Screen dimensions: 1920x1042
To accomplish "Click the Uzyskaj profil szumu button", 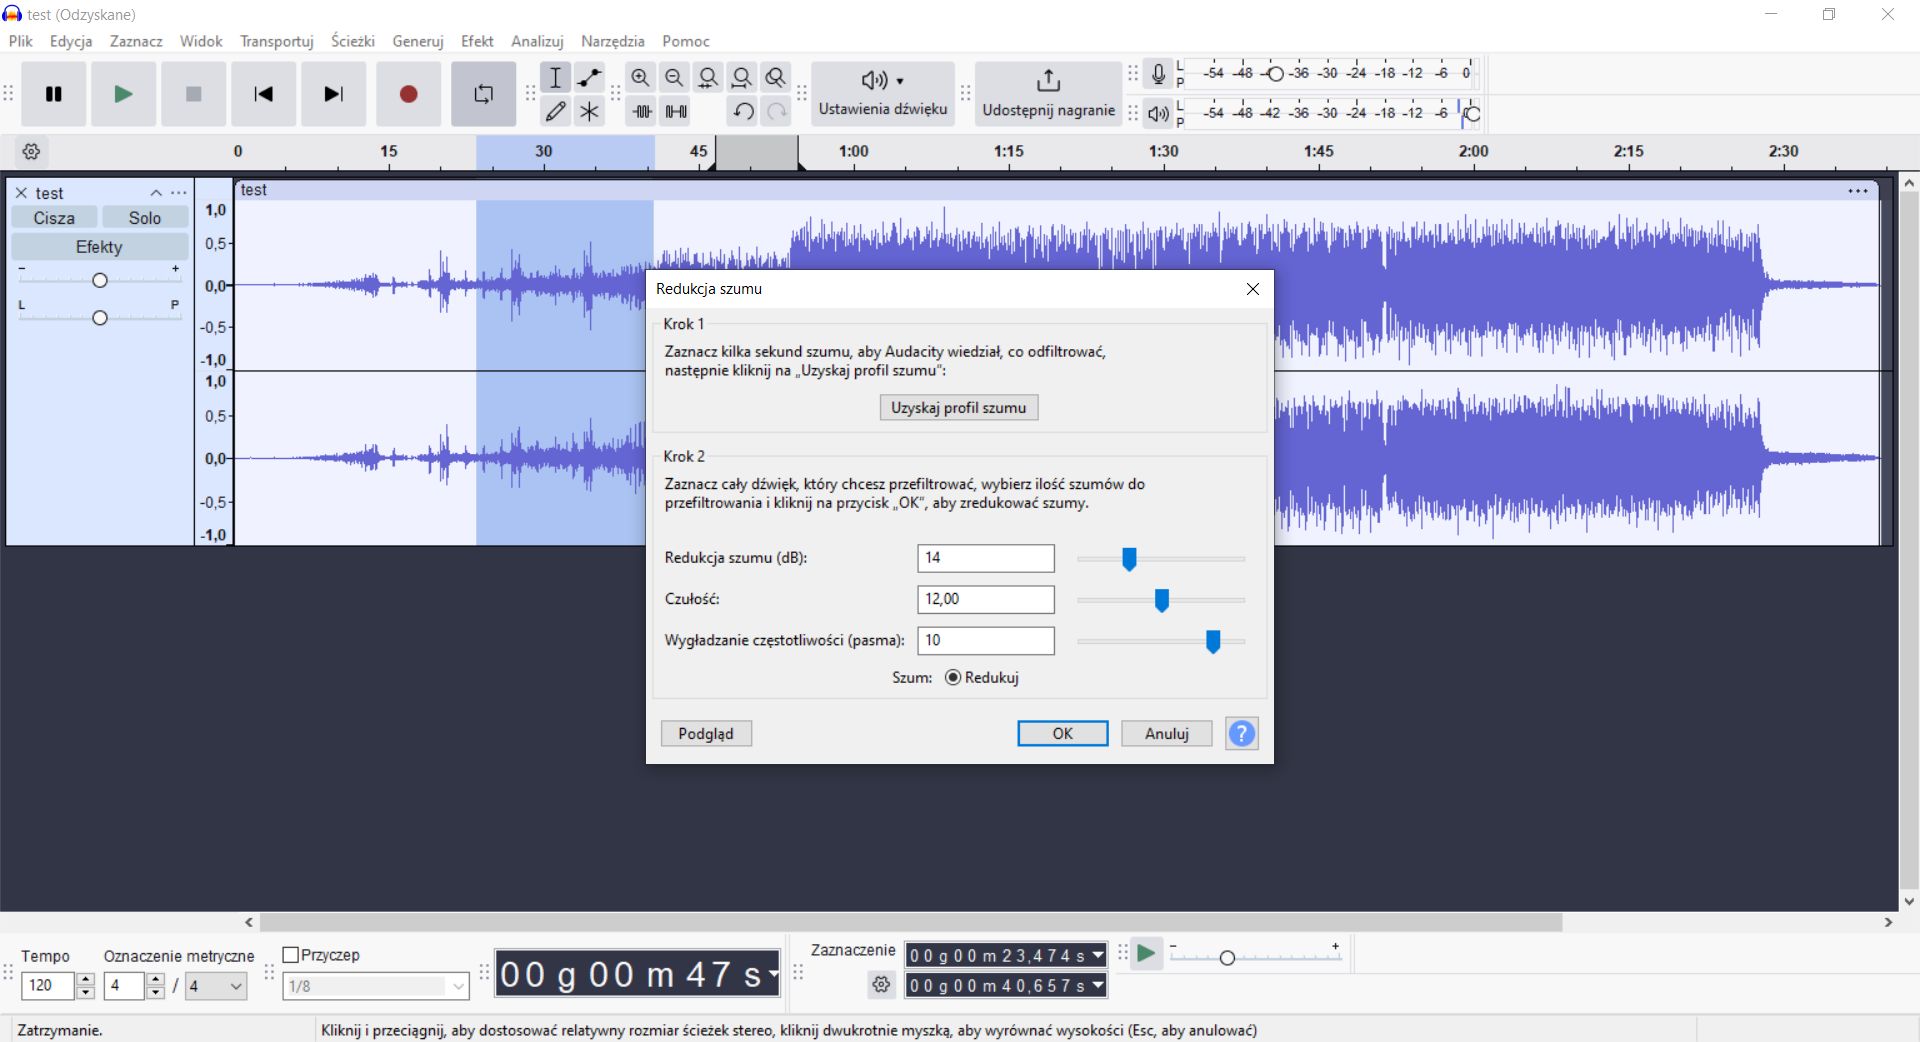I will click(957, 407).
